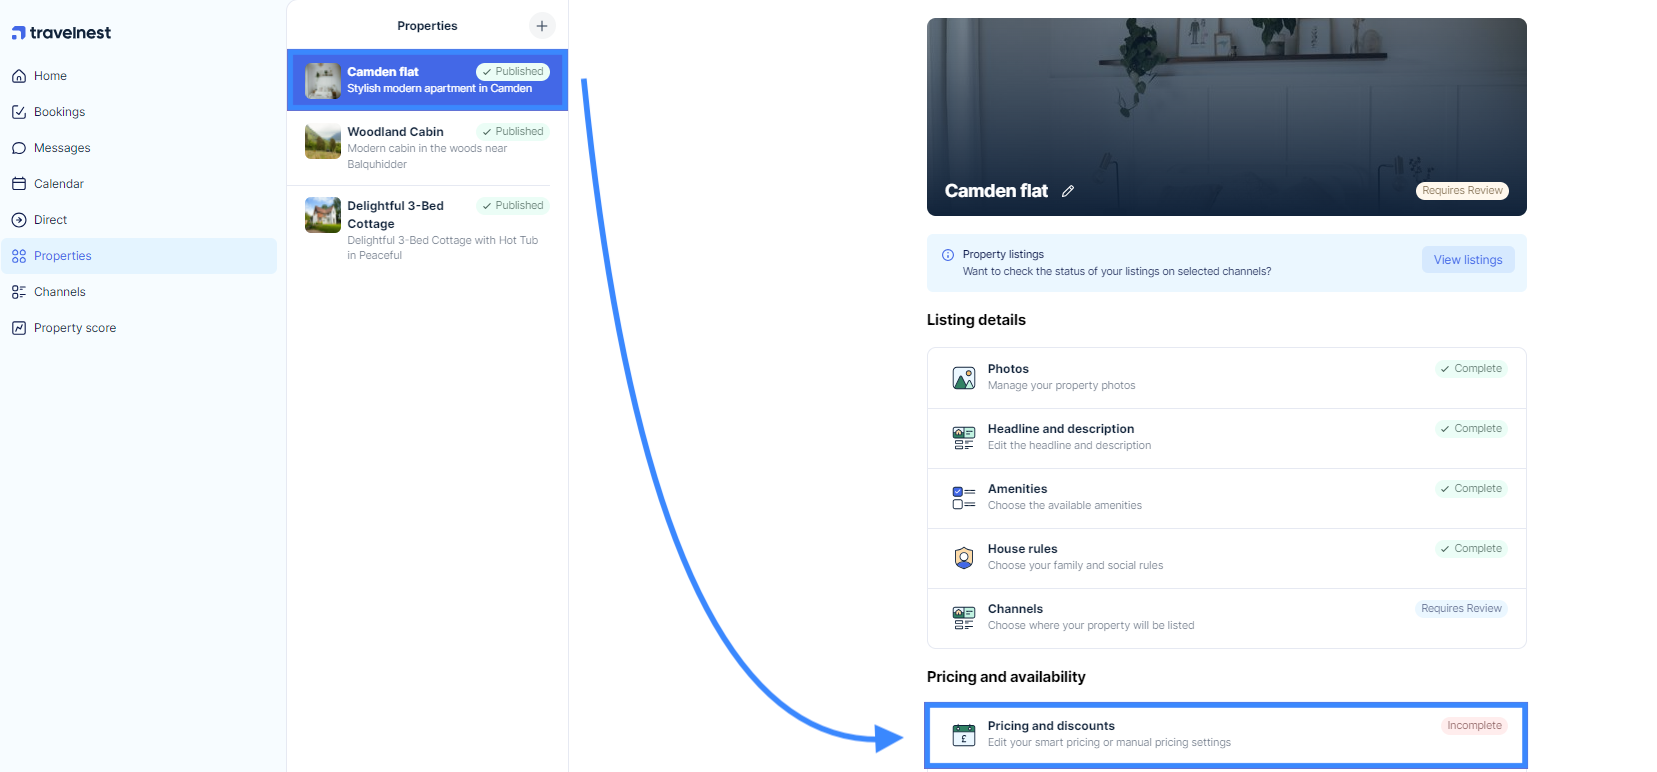Click the Incomplete badge on Pricing and discounts
Screen dimensions: 1657x772
(x=1474, y=726)
